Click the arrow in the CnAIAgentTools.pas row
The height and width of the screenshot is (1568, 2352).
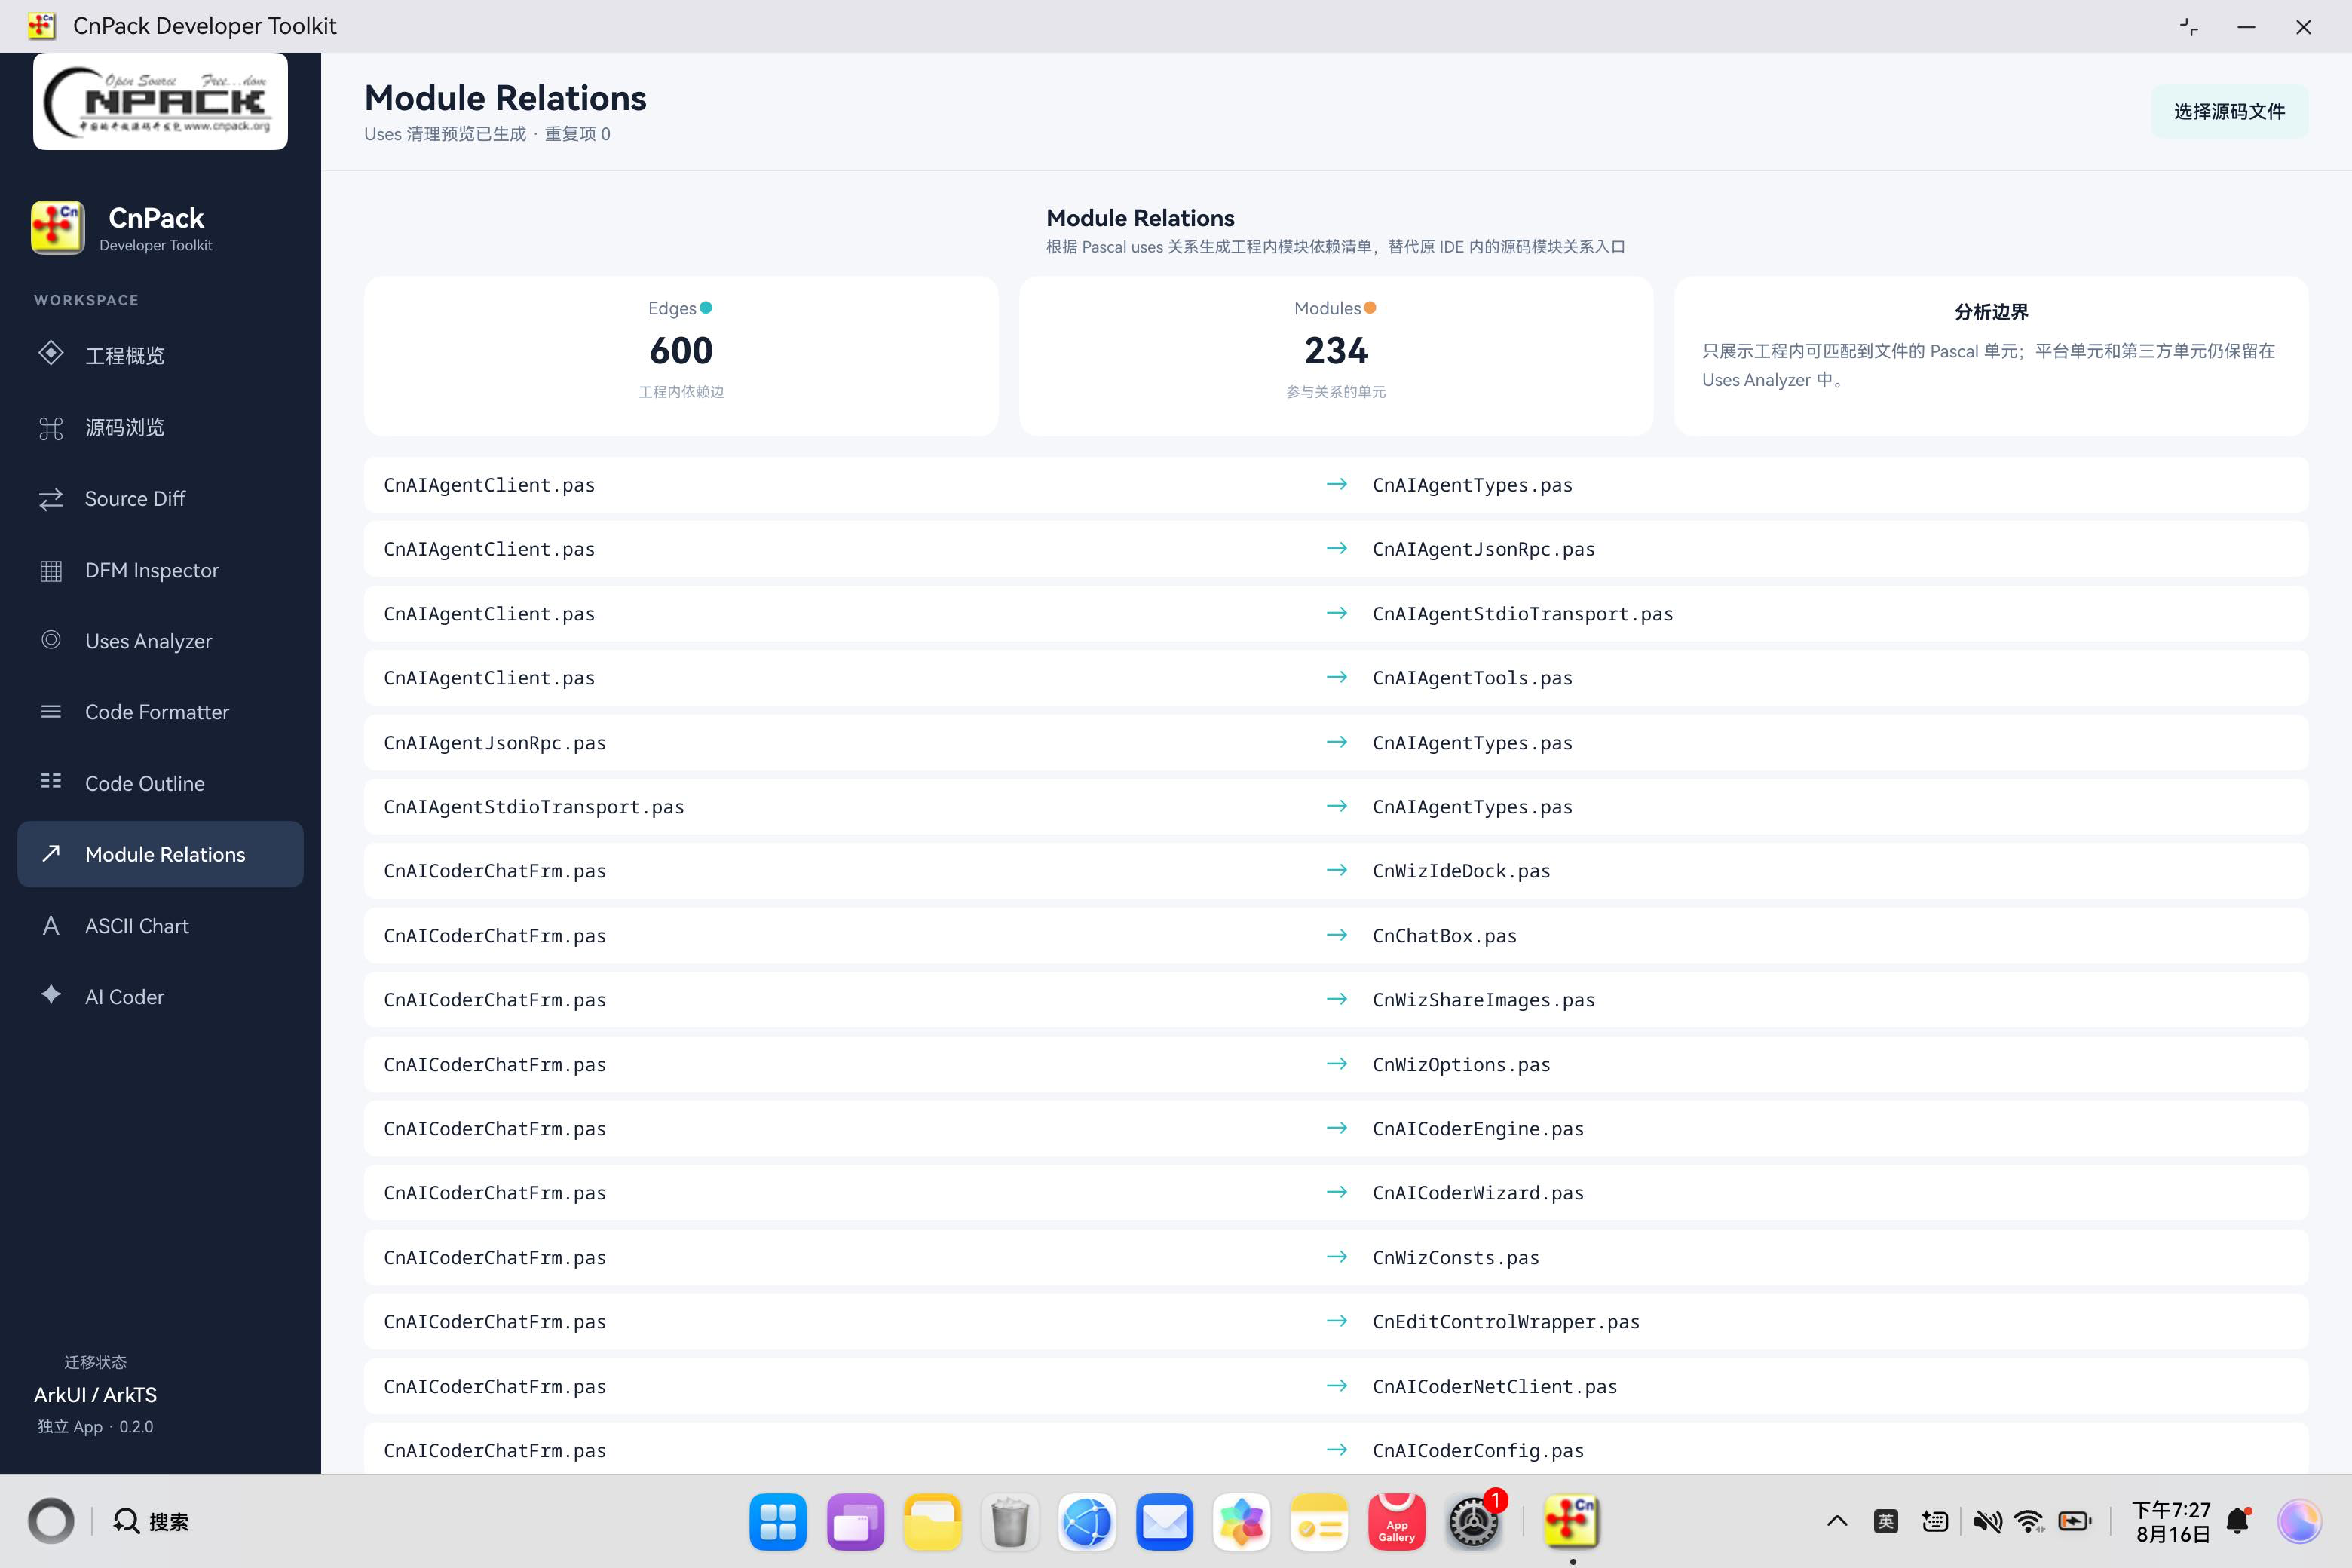[x=1336, y=677]
